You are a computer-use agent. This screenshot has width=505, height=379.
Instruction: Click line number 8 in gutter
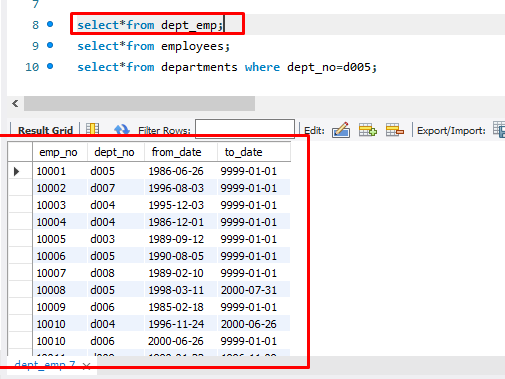(x=35, y=25)
